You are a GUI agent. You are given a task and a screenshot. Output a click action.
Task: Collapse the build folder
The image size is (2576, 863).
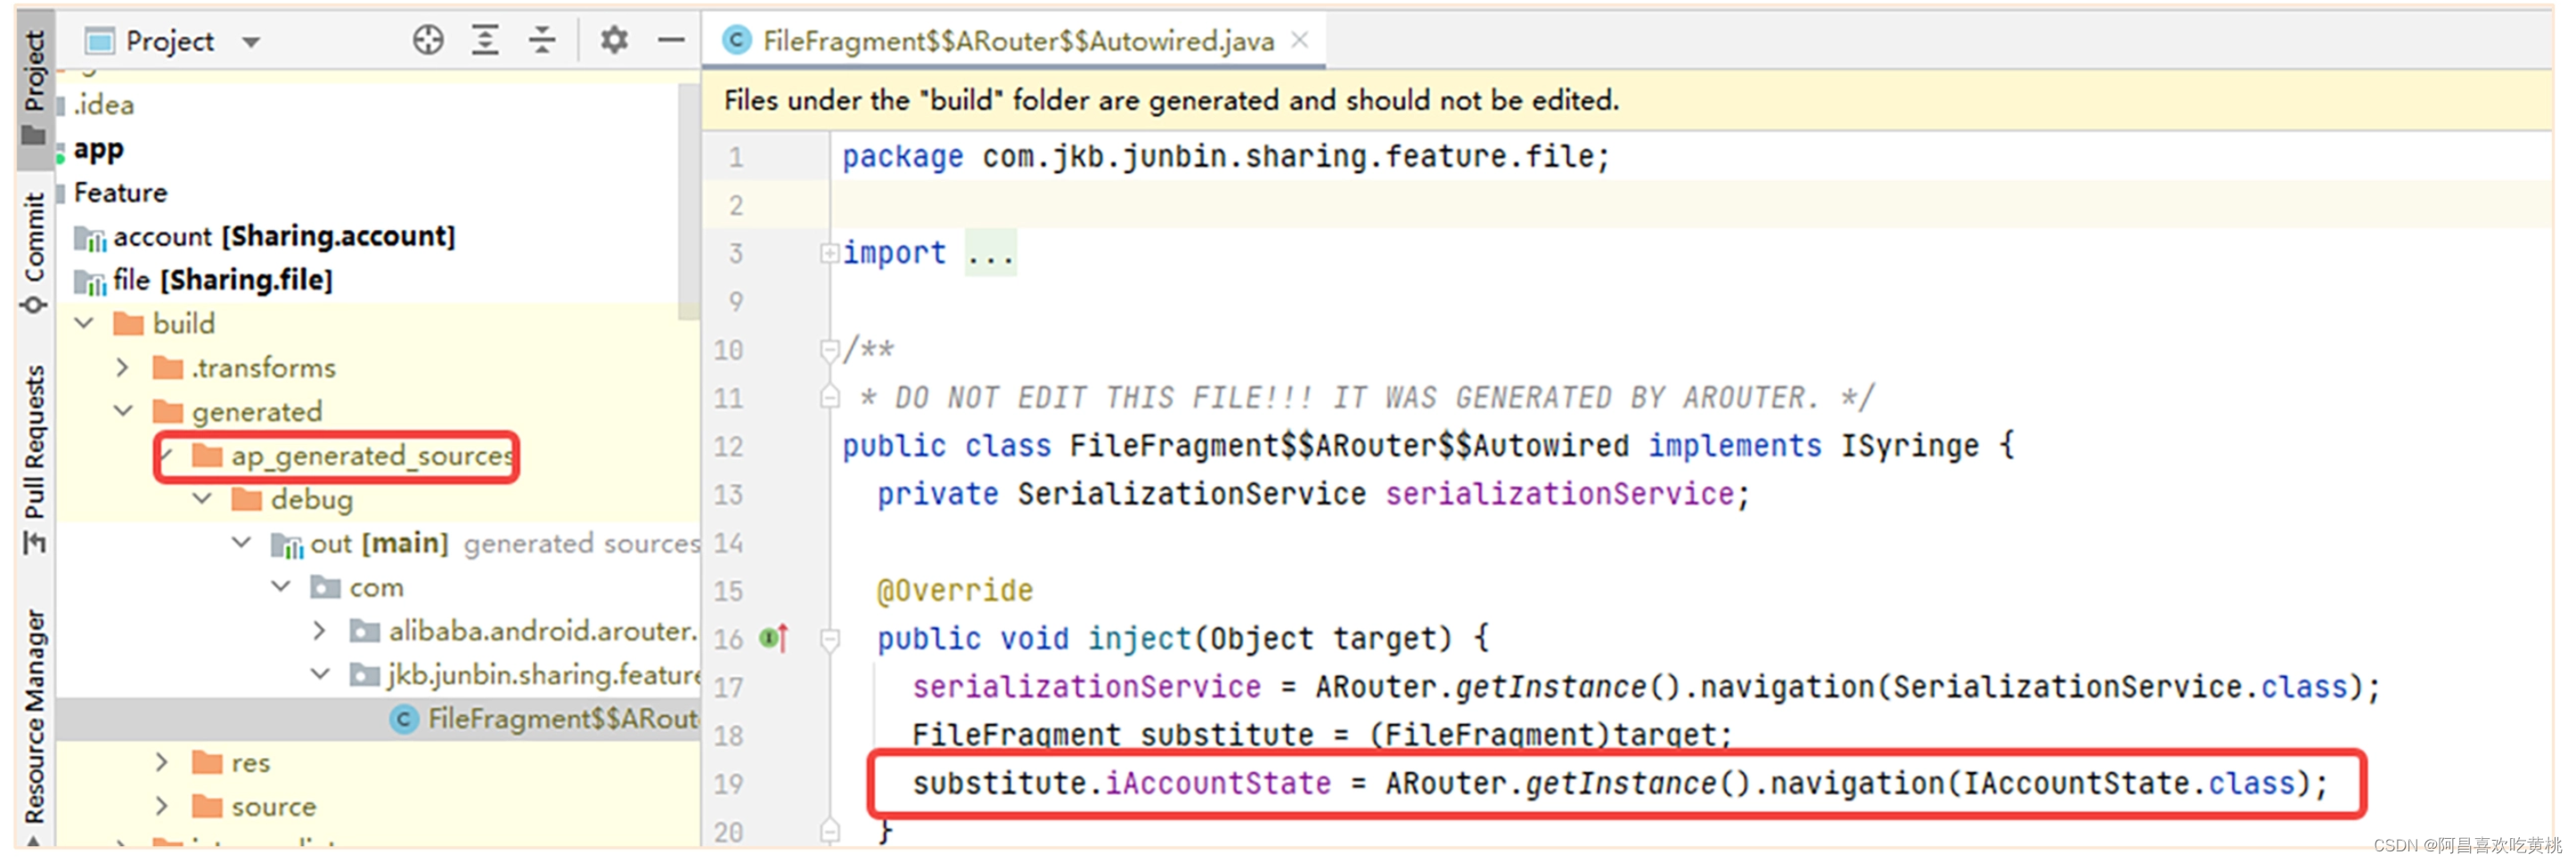click(x=85, y=323)
